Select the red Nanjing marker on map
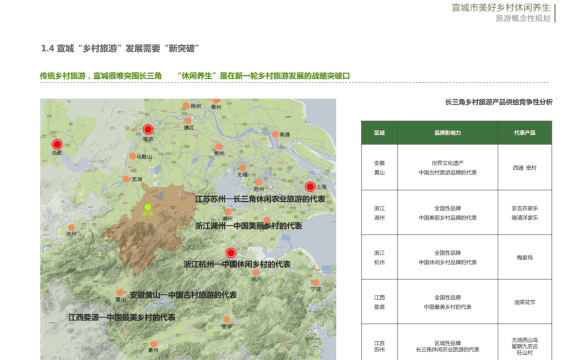The height and width of the screenshot is (360, 570). point(148,129)
